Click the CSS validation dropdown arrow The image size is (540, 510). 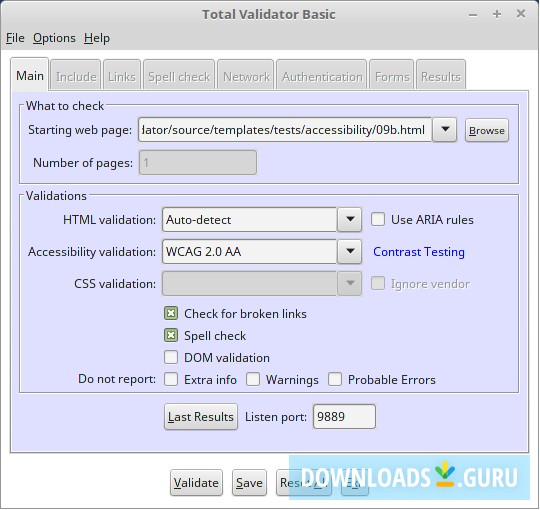tap(350, 283)
